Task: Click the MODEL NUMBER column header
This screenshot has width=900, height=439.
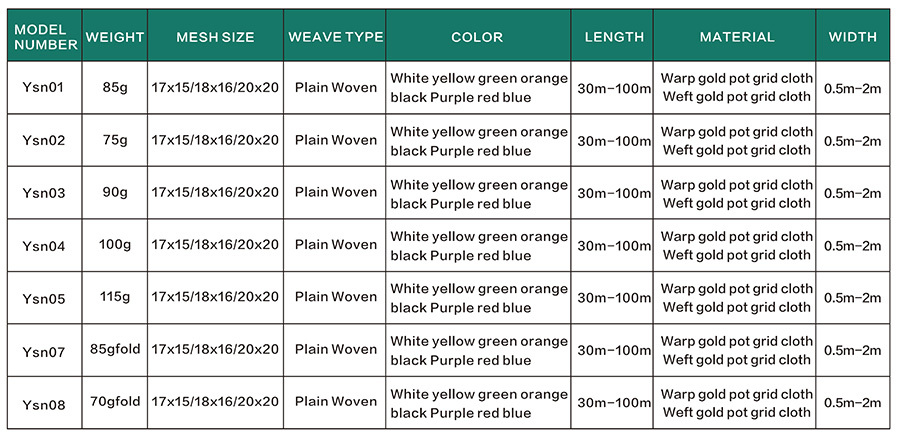Action: pos(45,36)
